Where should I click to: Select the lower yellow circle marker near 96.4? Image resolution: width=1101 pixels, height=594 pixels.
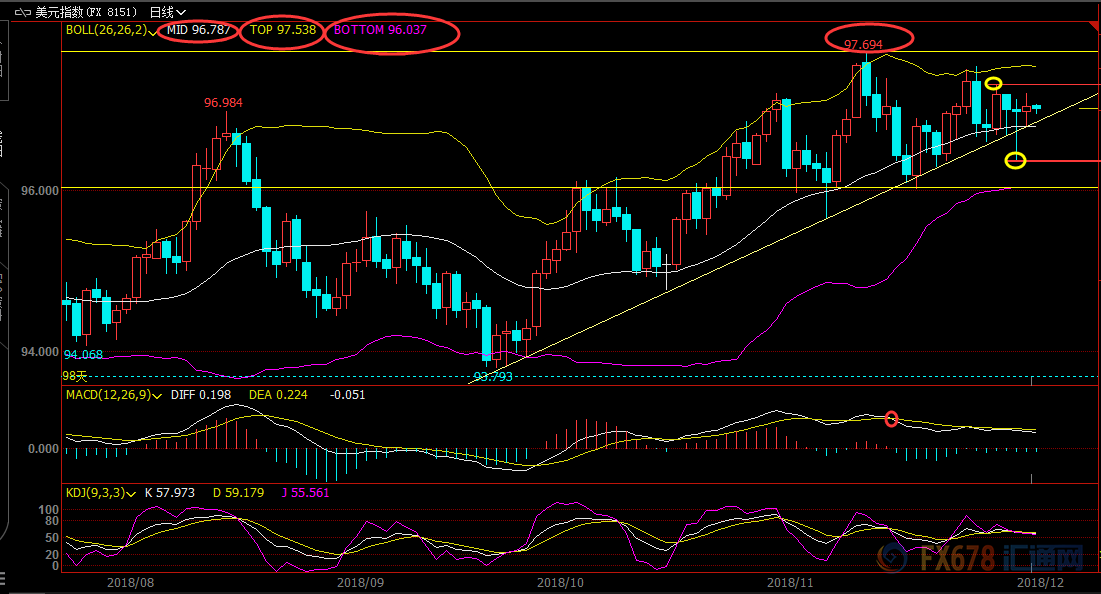[1016, 160]
